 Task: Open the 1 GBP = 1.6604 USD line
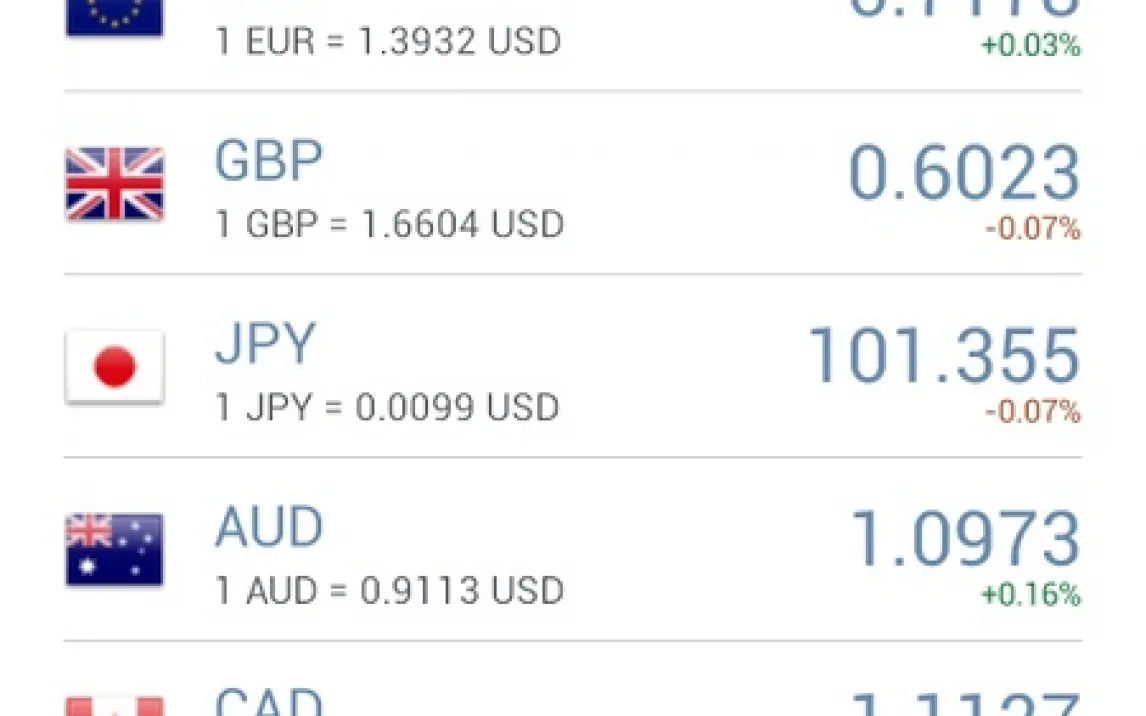click(x=390, y=224)
